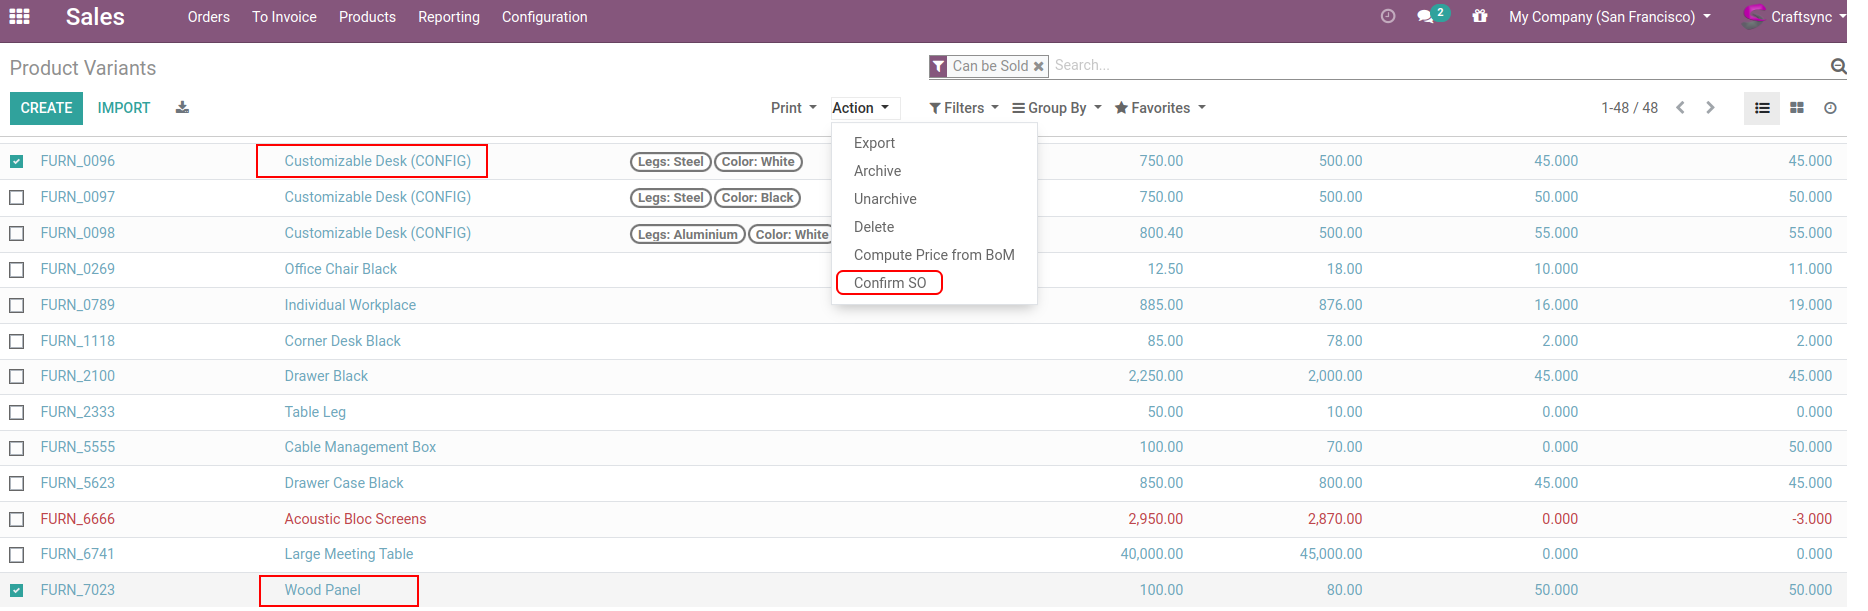Click the download export icon beside Import
This screenshot has height=611, width=1868.
click(x=182, y=108)
